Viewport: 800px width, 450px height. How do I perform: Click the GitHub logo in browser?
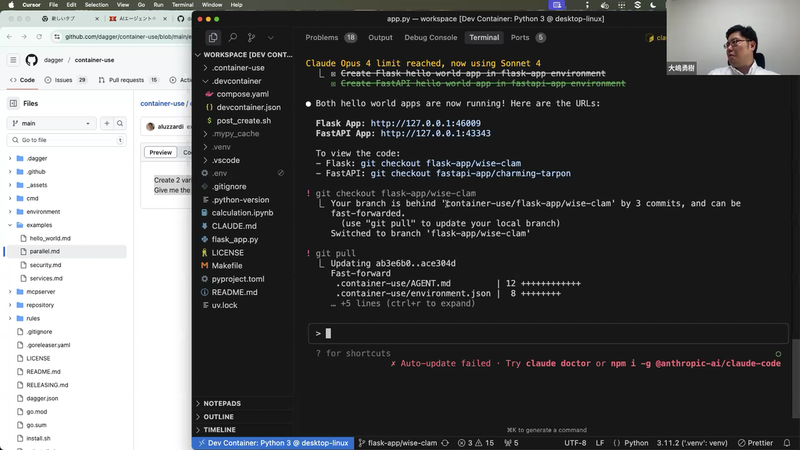click(x=32, y=60)
